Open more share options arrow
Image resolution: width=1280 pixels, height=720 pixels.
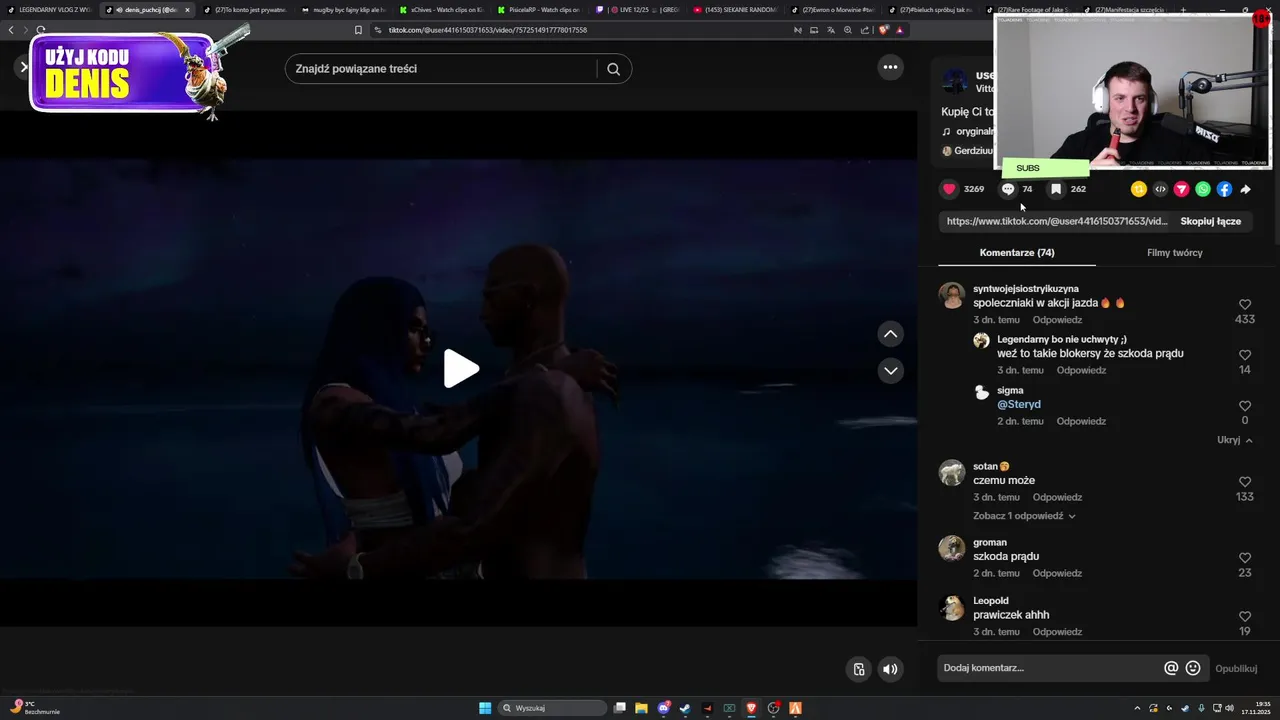(1246, 189)
